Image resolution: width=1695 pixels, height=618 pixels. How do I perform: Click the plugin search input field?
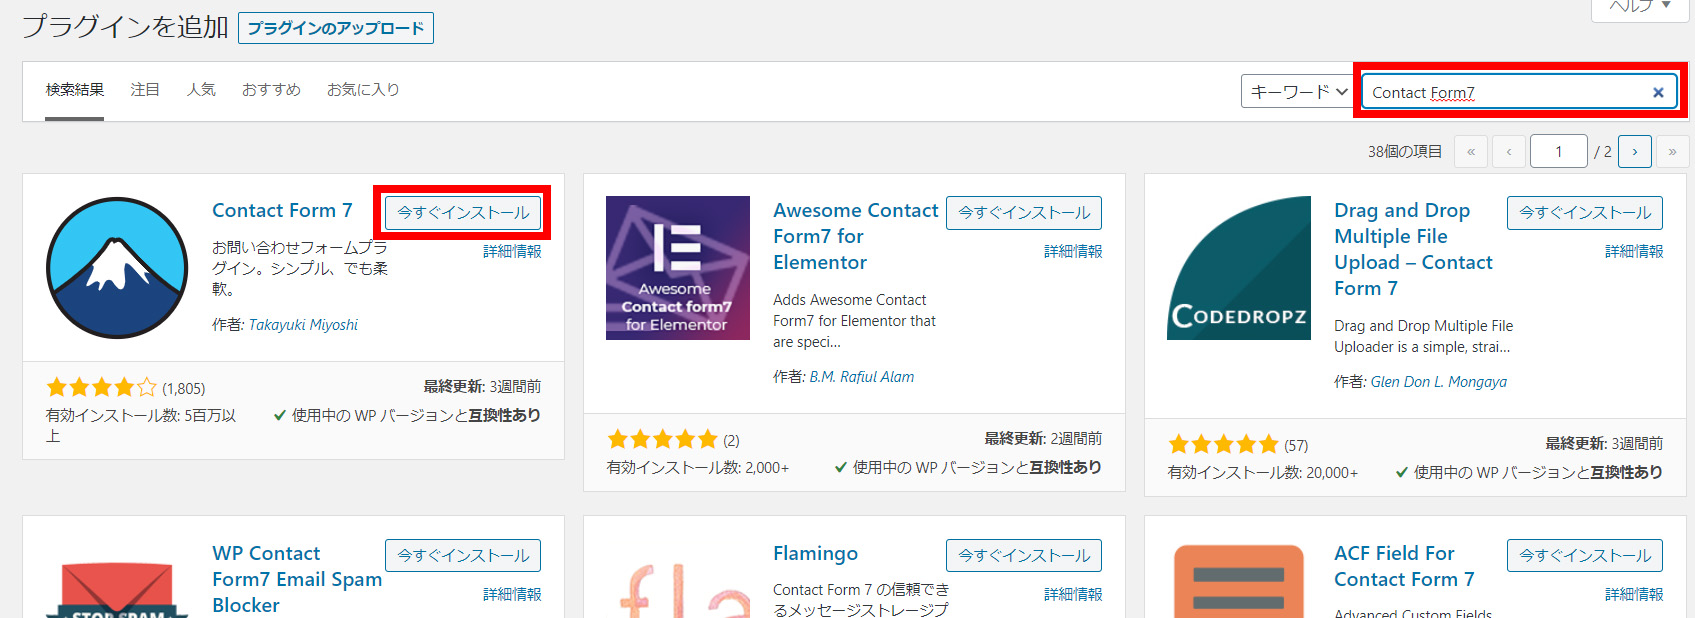coord(1505,93)
